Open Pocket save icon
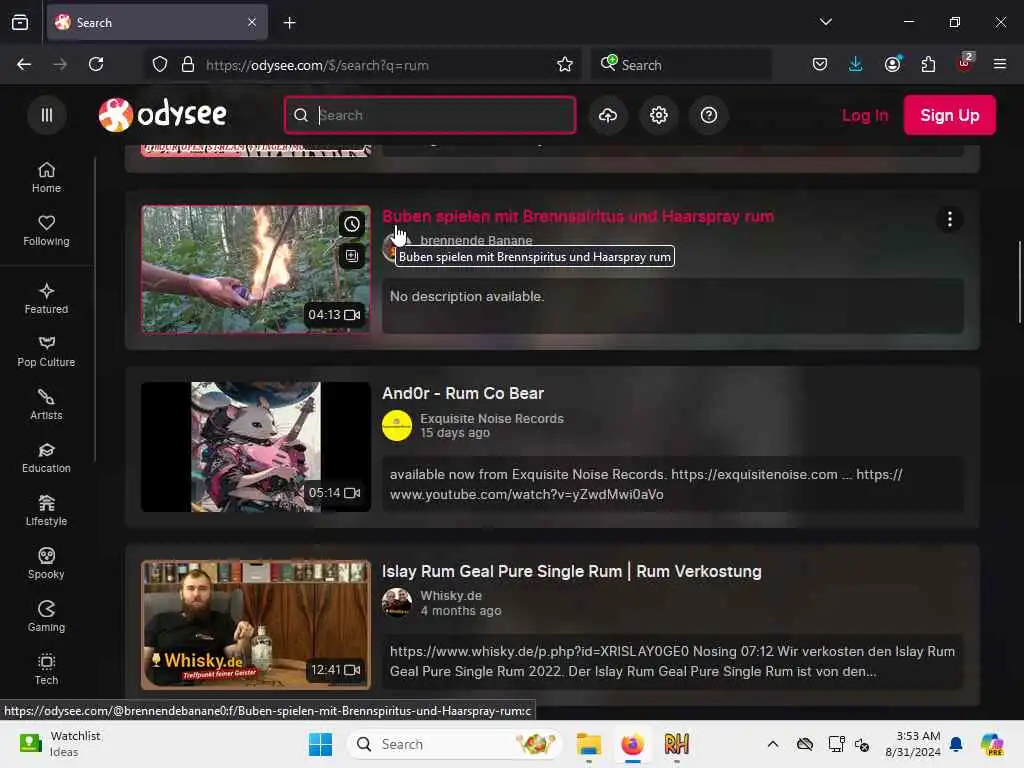This screenshot has height=768, width=1024. click(x=820, y=64)
